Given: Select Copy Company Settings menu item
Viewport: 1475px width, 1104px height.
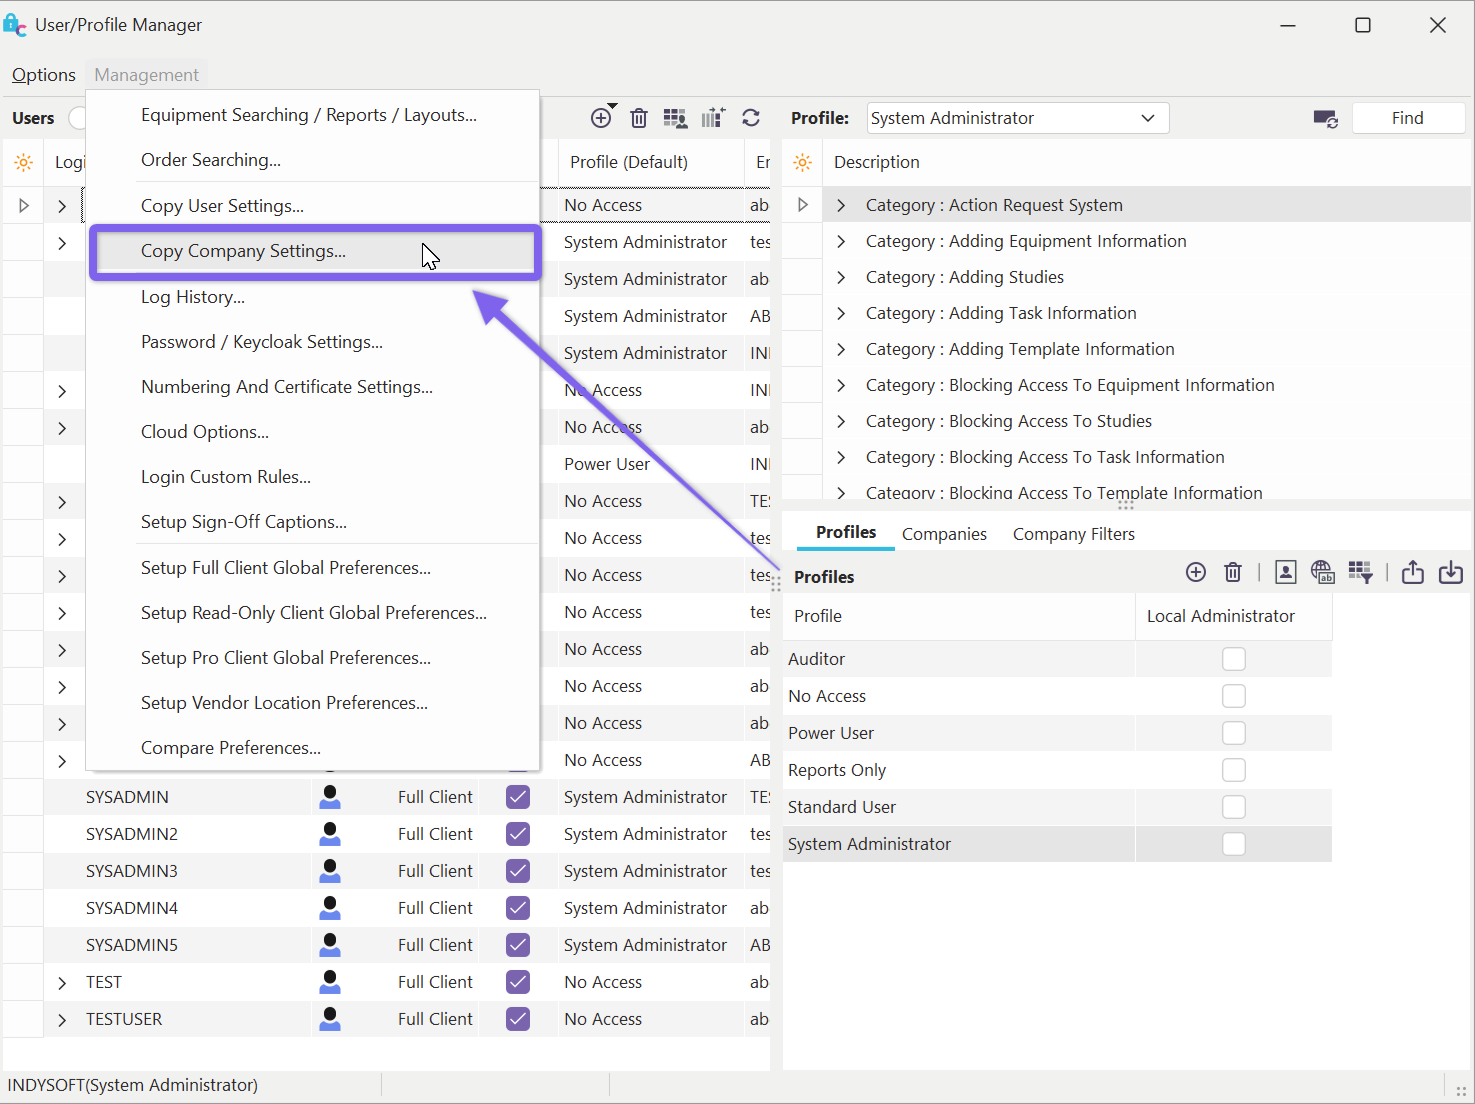Looking at the screenshot, I should [243, 251].
